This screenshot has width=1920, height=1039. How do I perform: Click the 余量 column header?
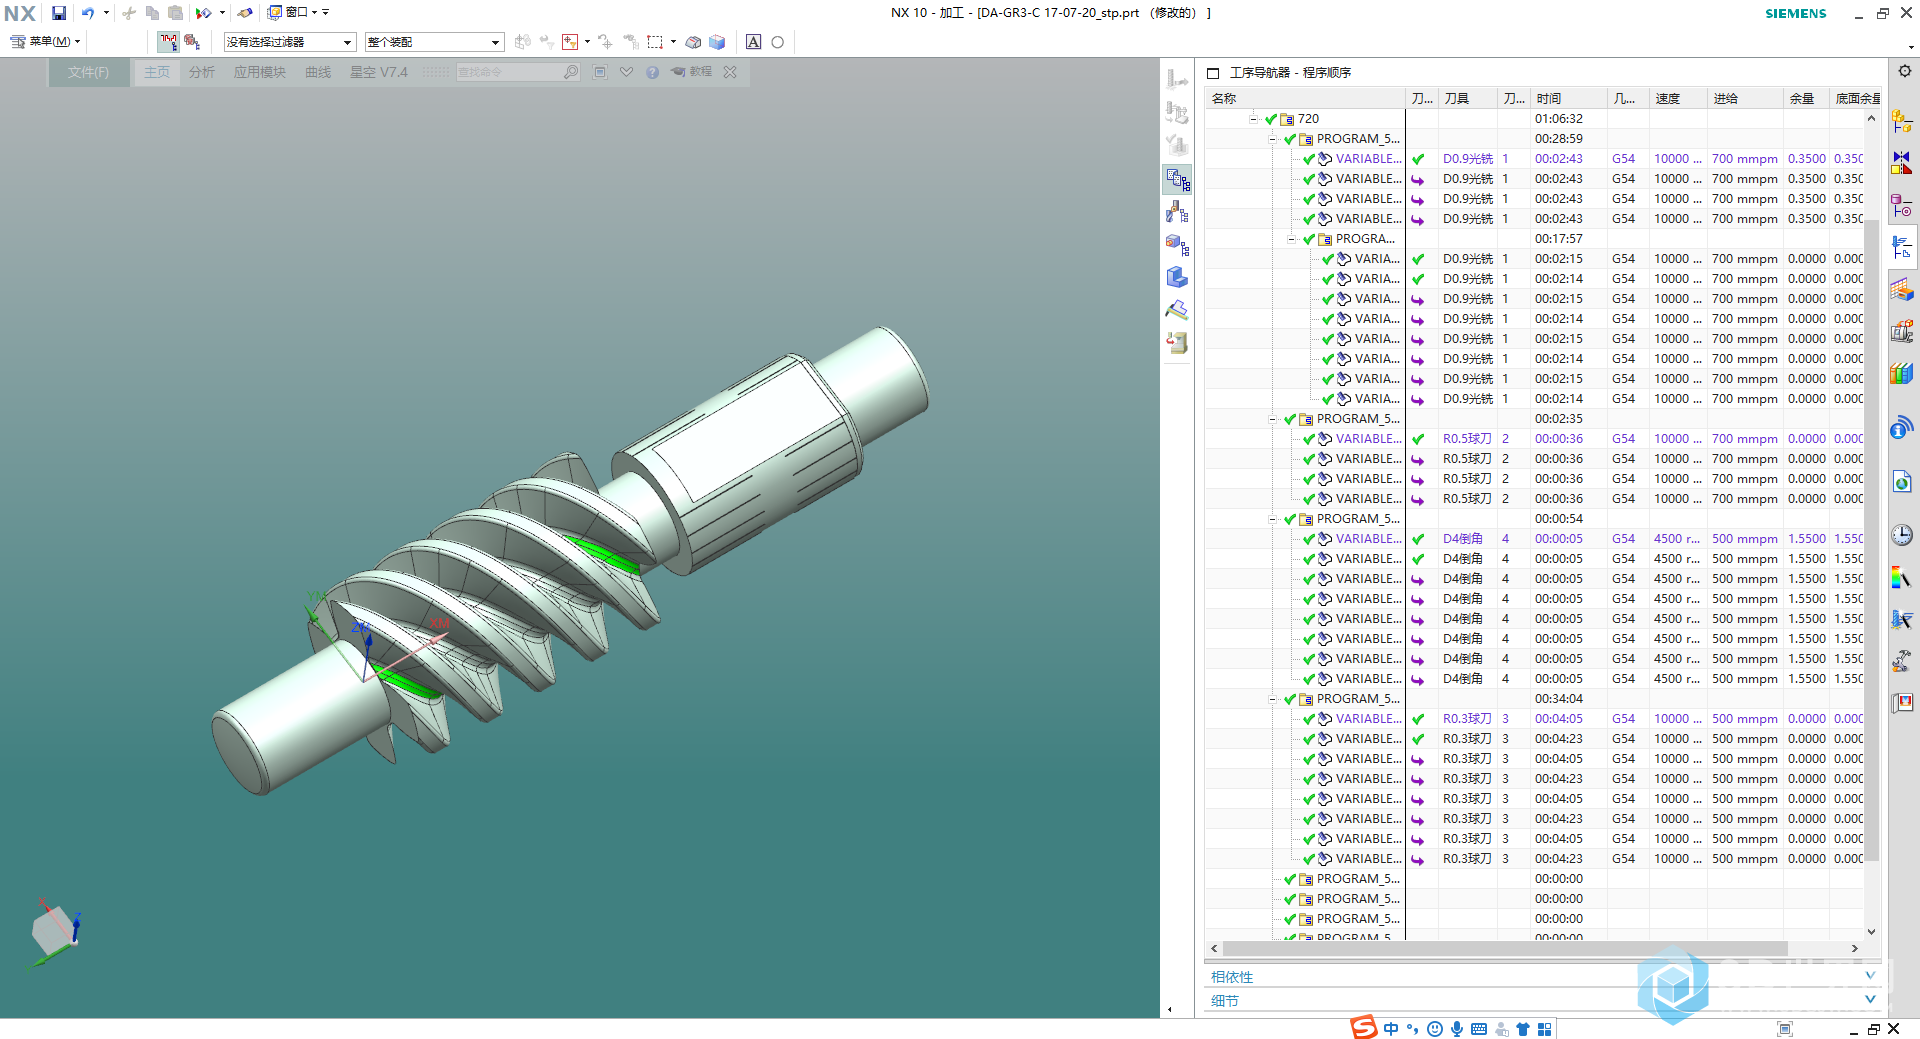pos(1807,98)
